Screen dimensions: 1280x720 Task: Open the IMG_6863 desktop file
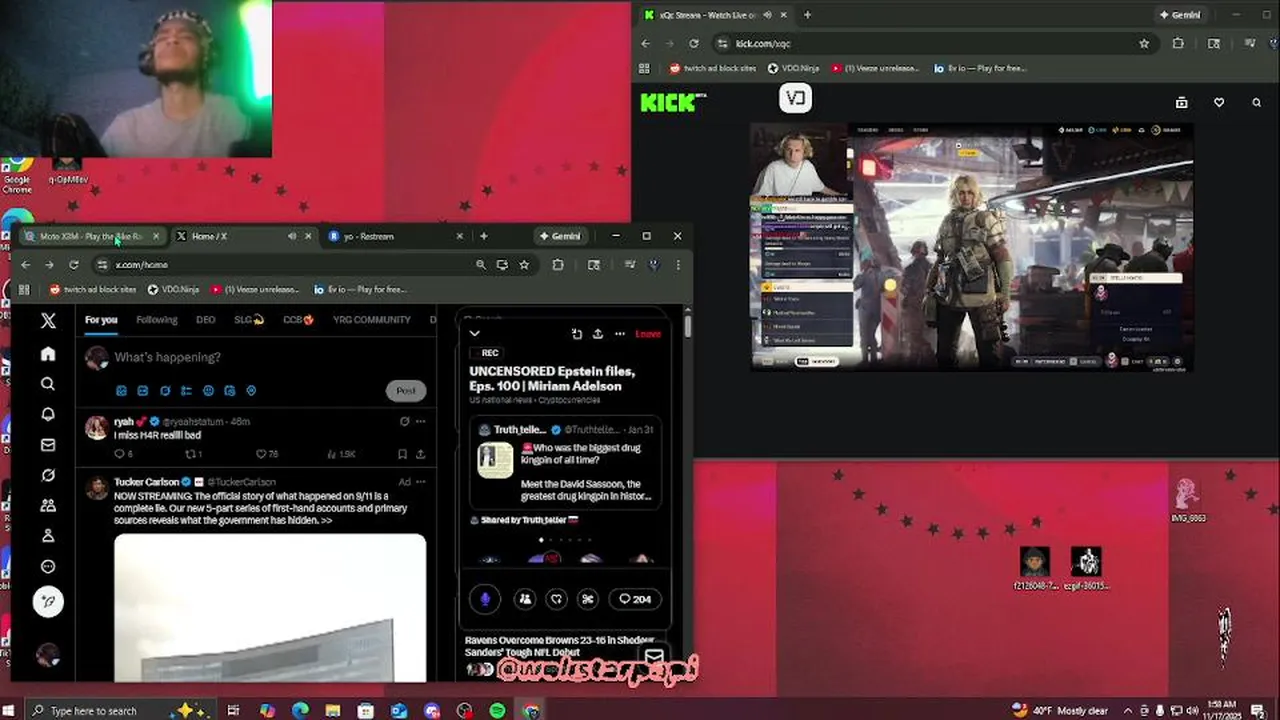tap(1188, 500)
